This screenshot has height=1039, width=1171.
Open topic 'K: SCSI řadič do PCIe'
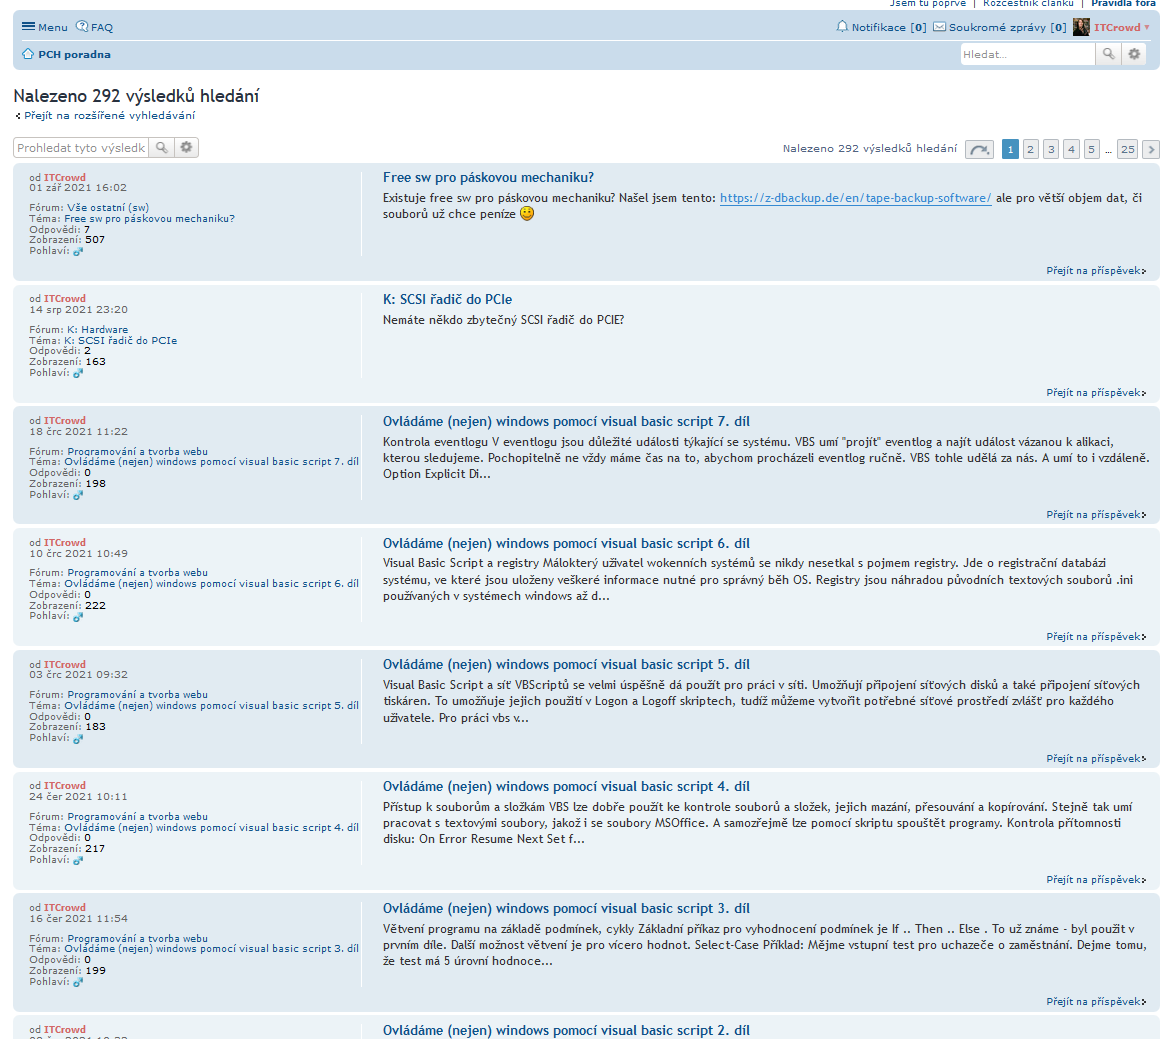tap(447, 299)
